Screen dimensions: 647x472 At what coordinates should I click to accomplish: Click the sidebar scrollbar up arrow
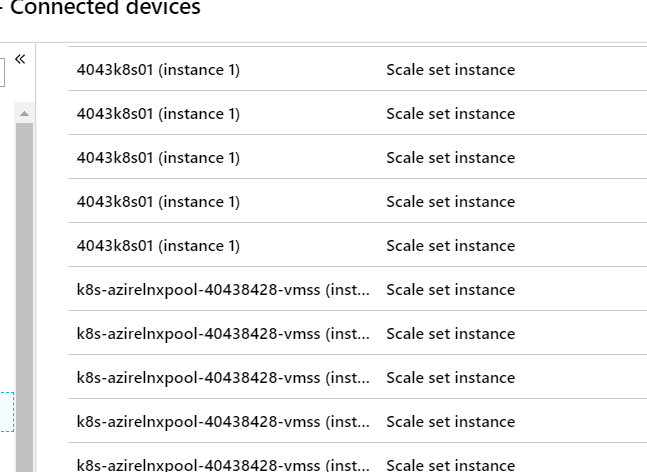[24, 113]
